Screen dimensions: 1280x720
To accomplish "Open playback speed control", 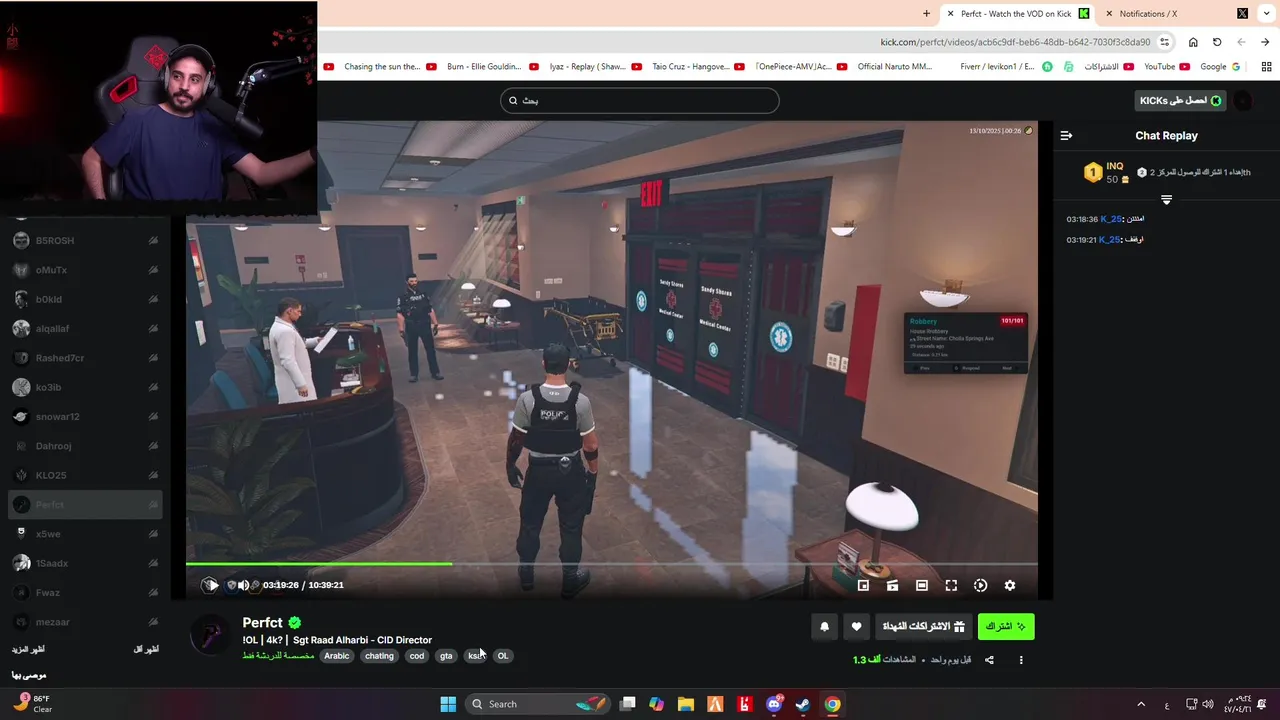I will point(980,585).
